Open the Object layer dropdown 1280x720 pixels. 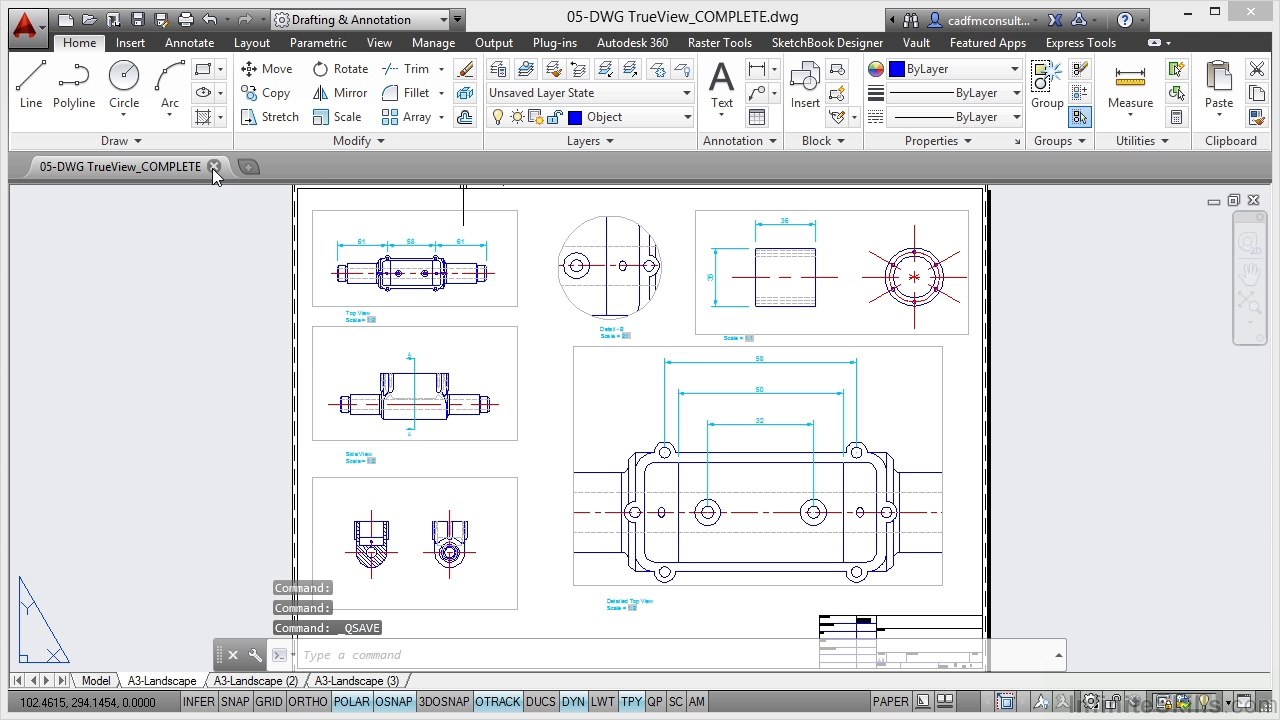pyautogui.click(x=590, y=117)
